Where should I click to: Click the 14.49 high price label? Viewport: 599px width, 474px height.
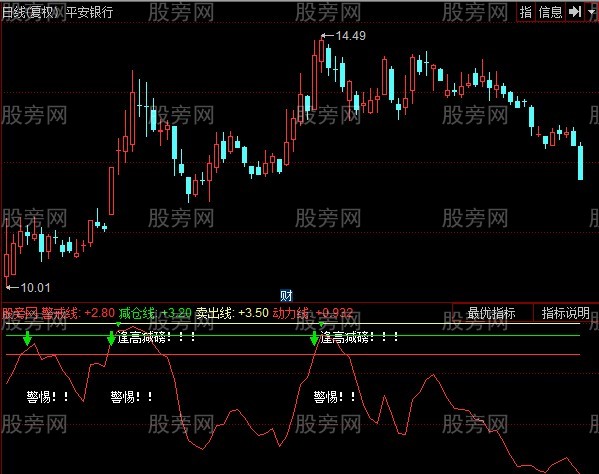tap(350, 36)
